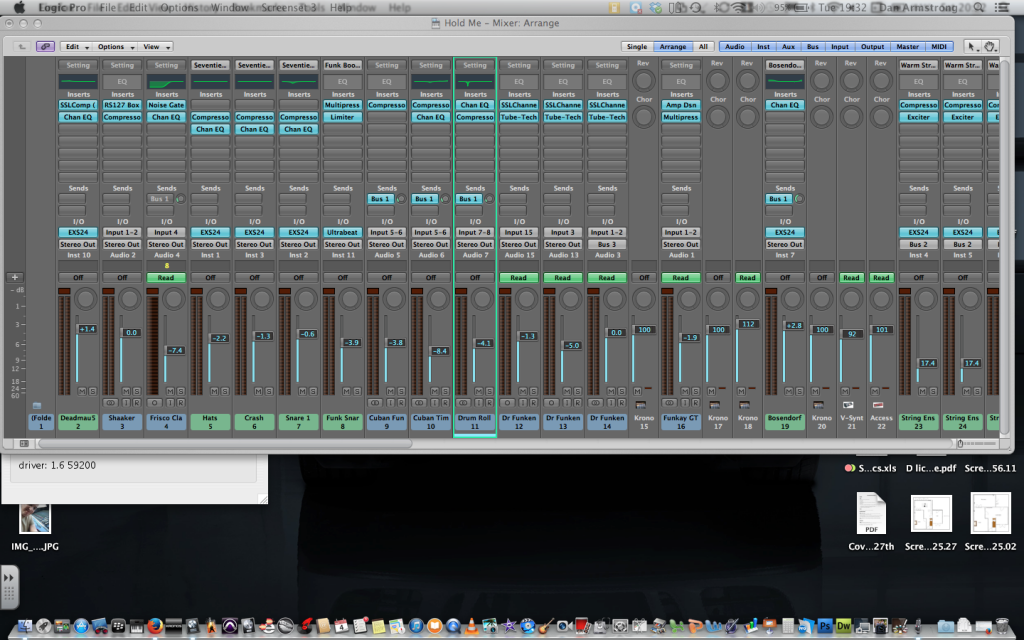The width and height of the screenshot is (1024, 640).
Task: Mute the Hats channel strip
Action: tap(214, 391)
